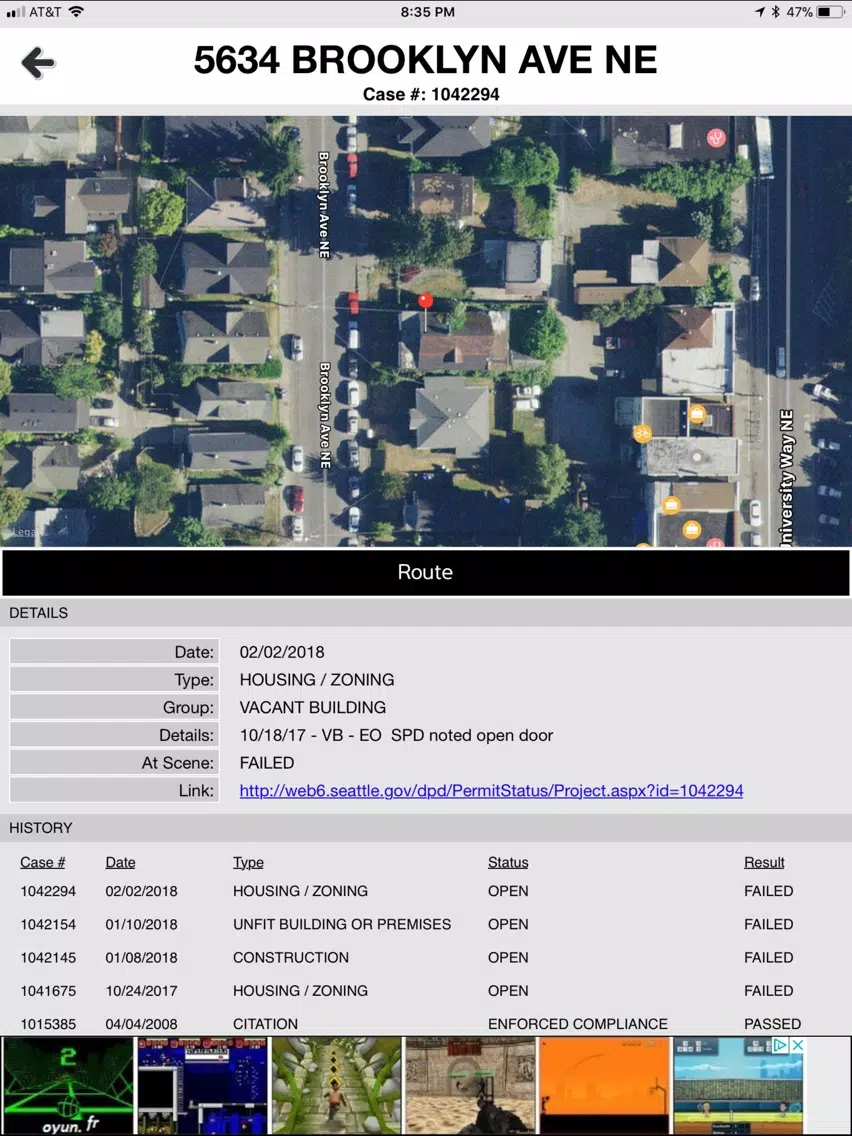Select the orange bicycle map marker
This screenshot has height=1136, width=852.
point(642,433)
